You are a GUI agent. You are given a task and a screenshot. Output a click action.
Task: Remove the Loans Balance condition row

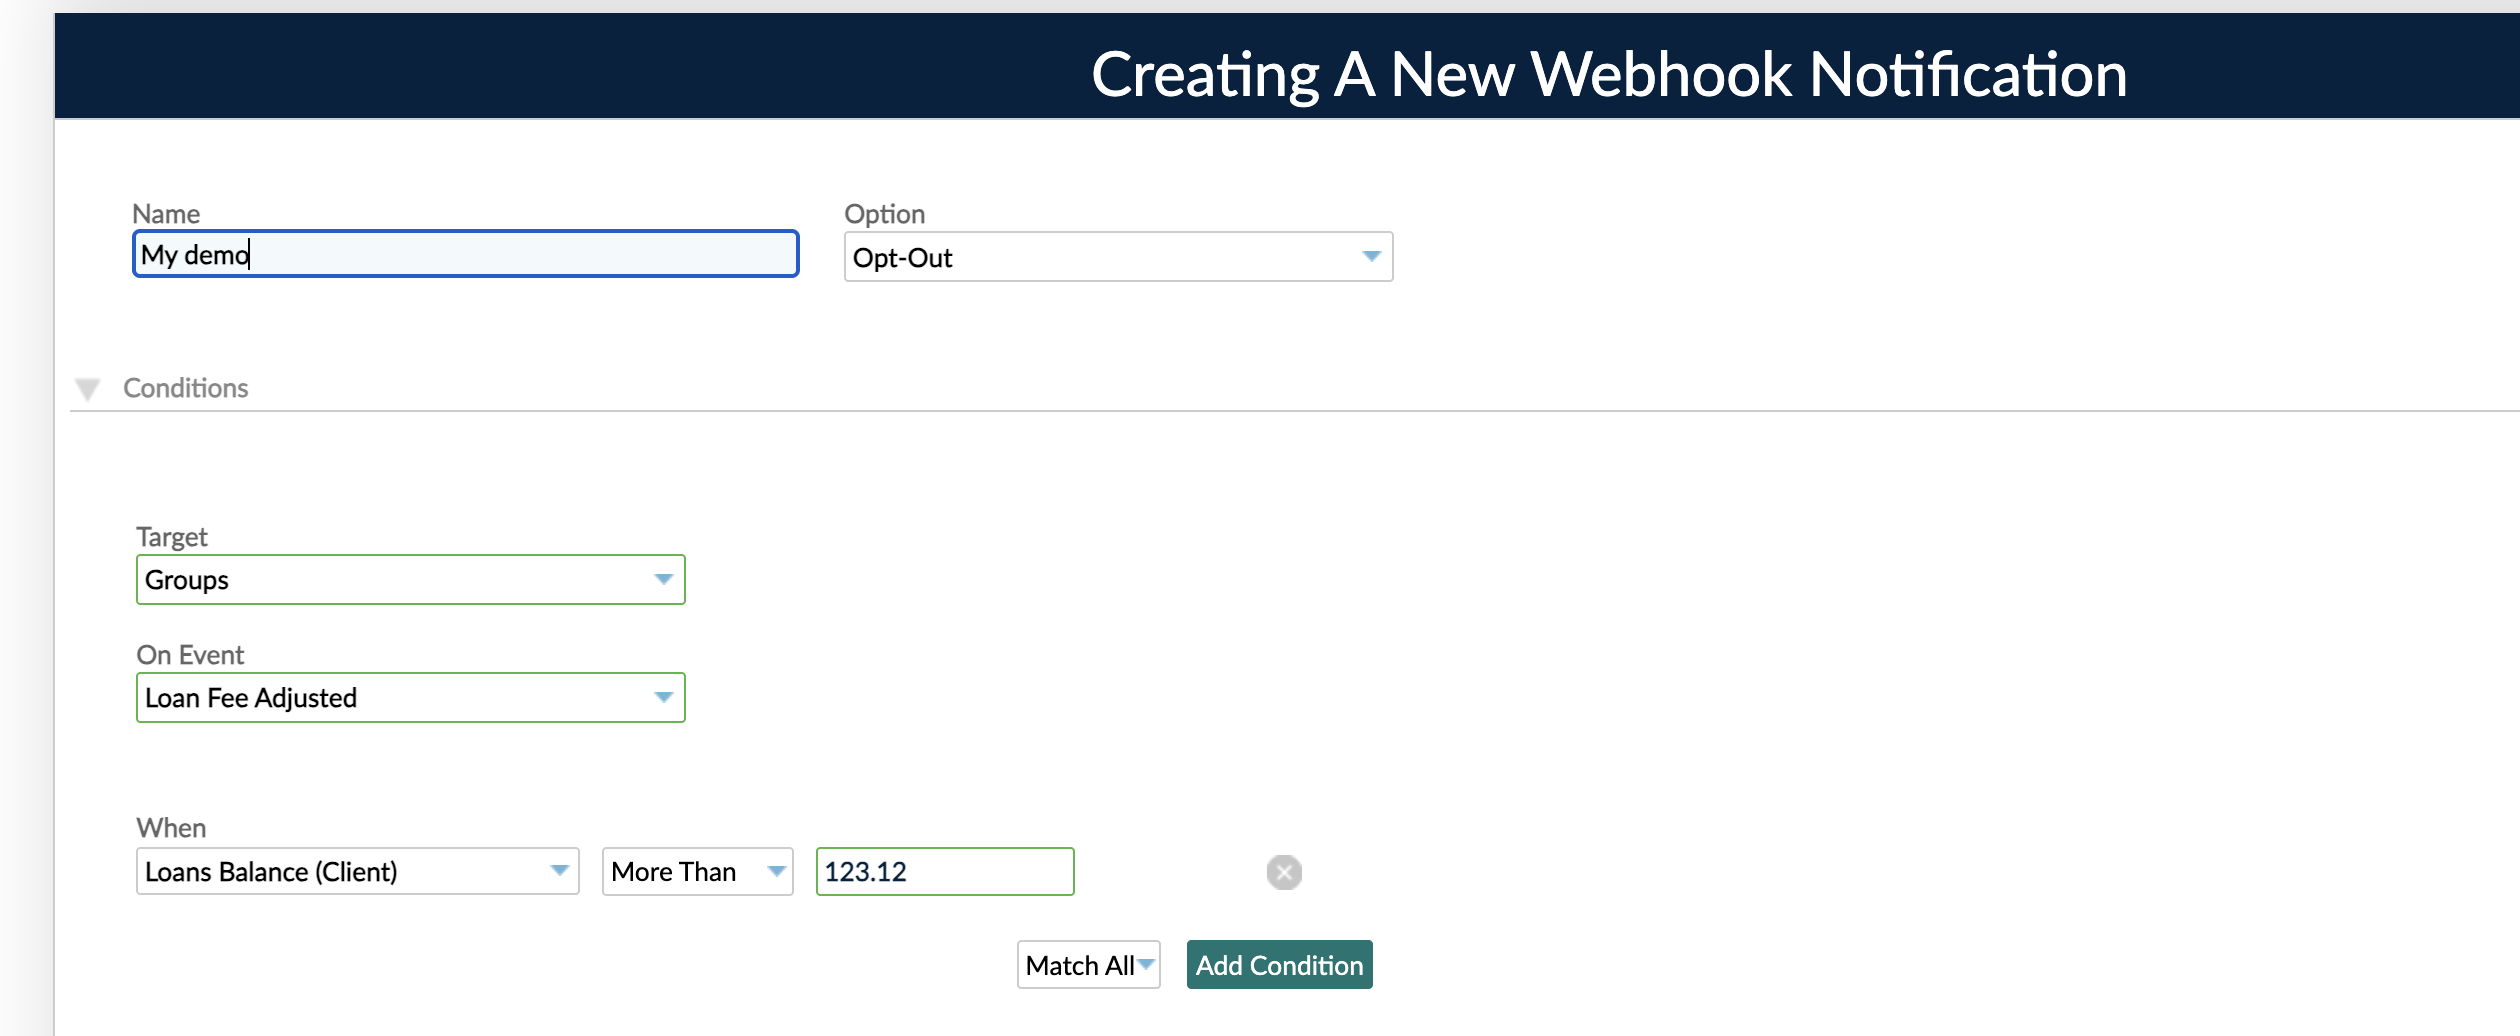click(x=1283, y=872)
